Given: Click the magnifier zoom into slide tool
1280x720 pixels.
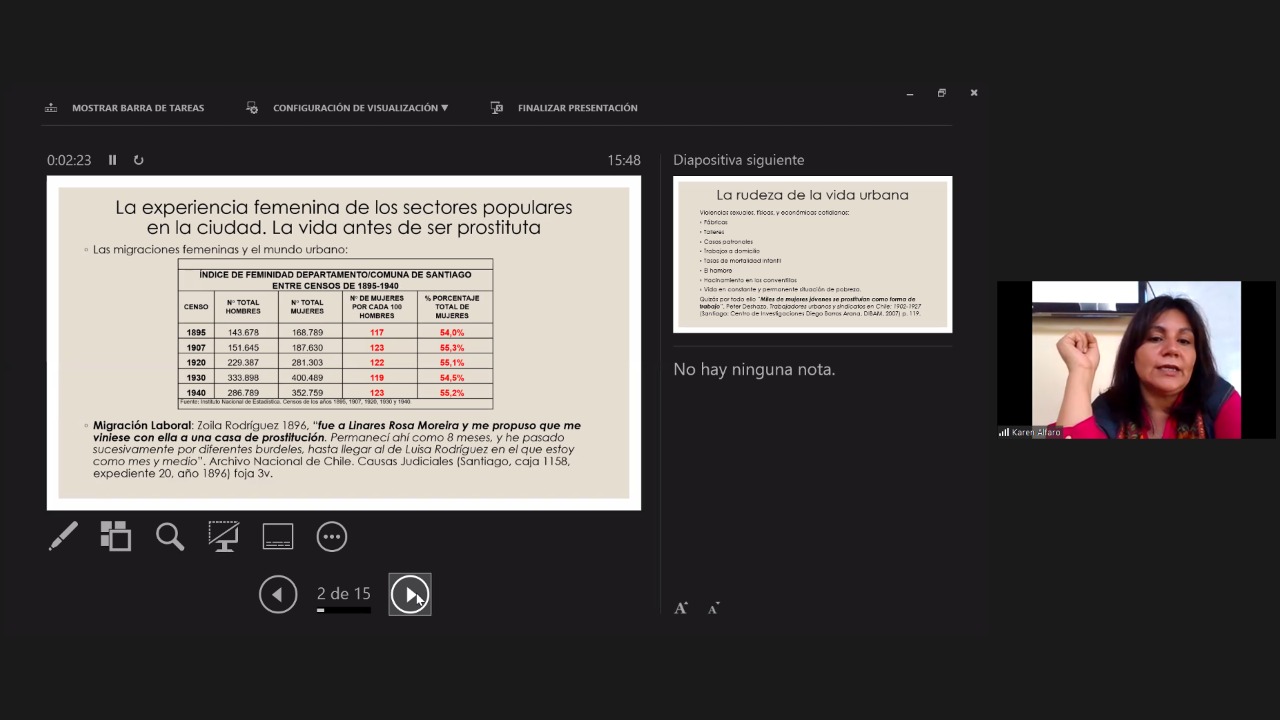Looking at the screenshot, I should [170, 537].
